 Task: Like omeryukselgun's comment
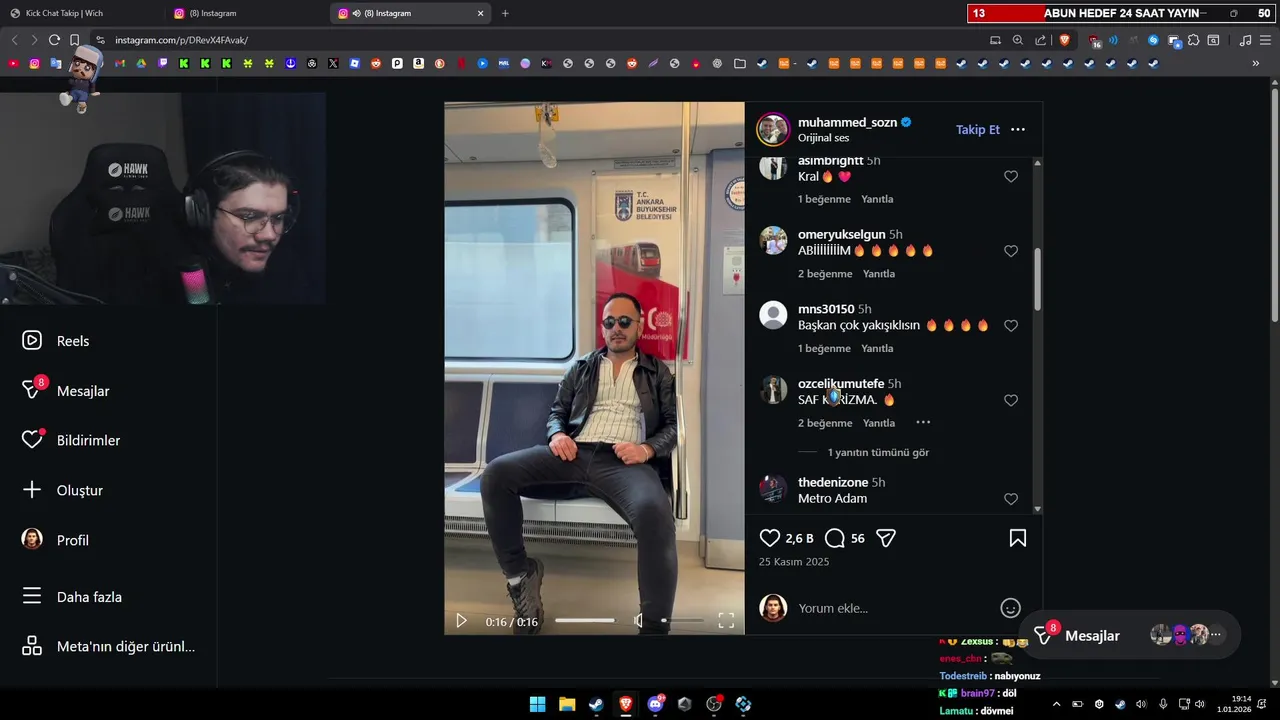1011,251
